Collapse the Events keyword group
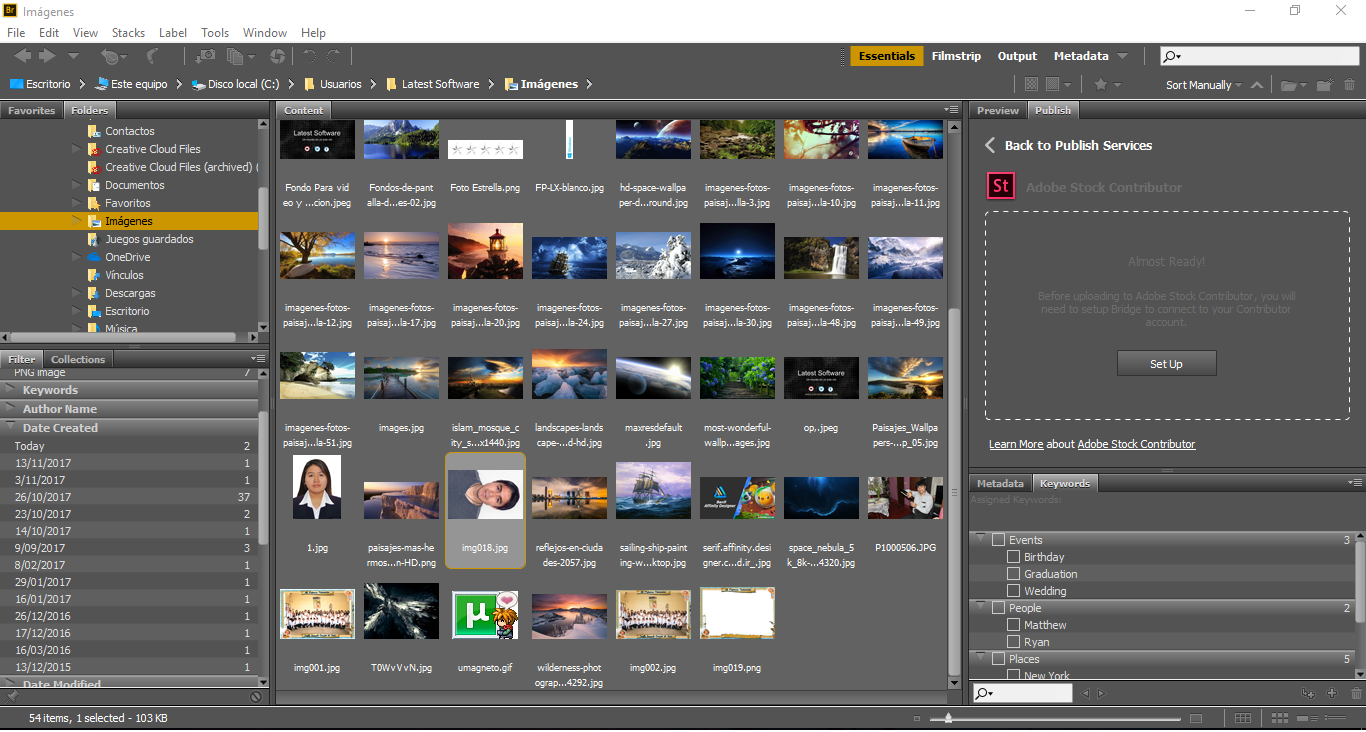This screenshot has width=1366, height=732. pos(981,540)
